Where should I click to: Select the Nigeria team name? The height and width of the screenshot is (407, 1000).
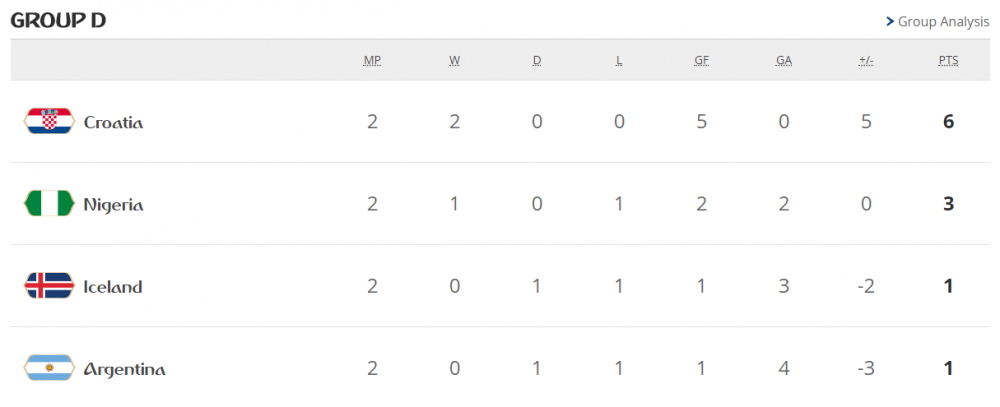tap(113, 205)
